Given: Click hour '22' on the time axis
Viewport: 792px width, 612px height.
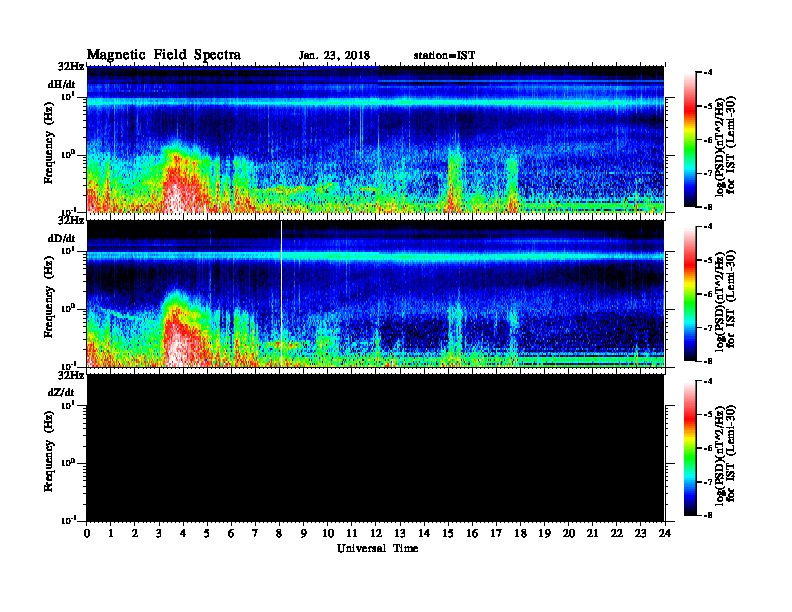Looking at the screenshot, I should (617, 534).
